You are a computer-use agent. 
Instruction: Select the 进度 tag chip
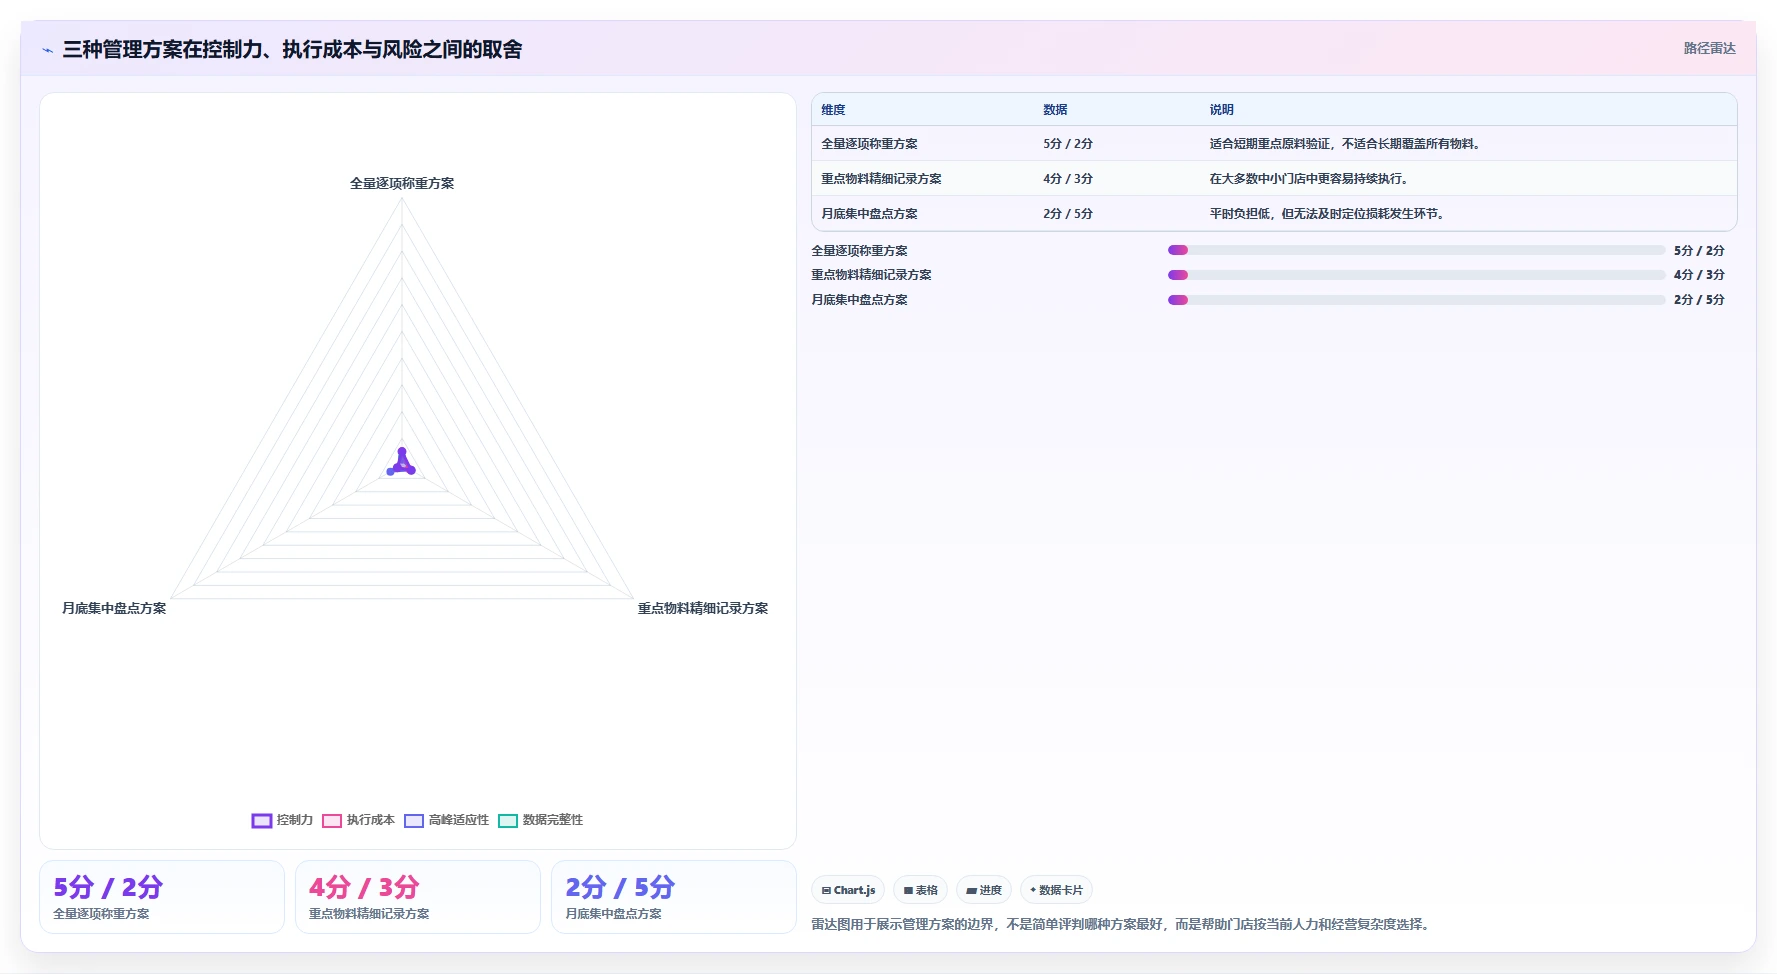tap(984, 890)
